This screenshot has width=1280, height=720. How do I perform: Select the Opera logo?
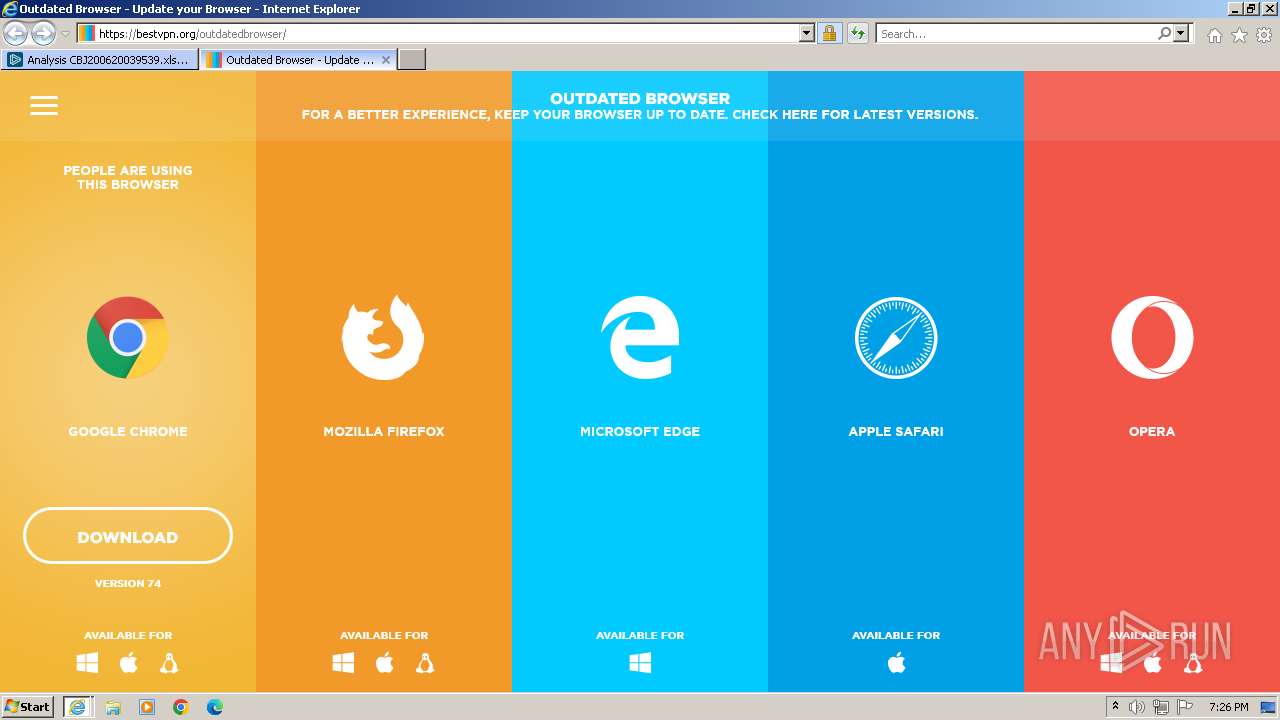1152,338
